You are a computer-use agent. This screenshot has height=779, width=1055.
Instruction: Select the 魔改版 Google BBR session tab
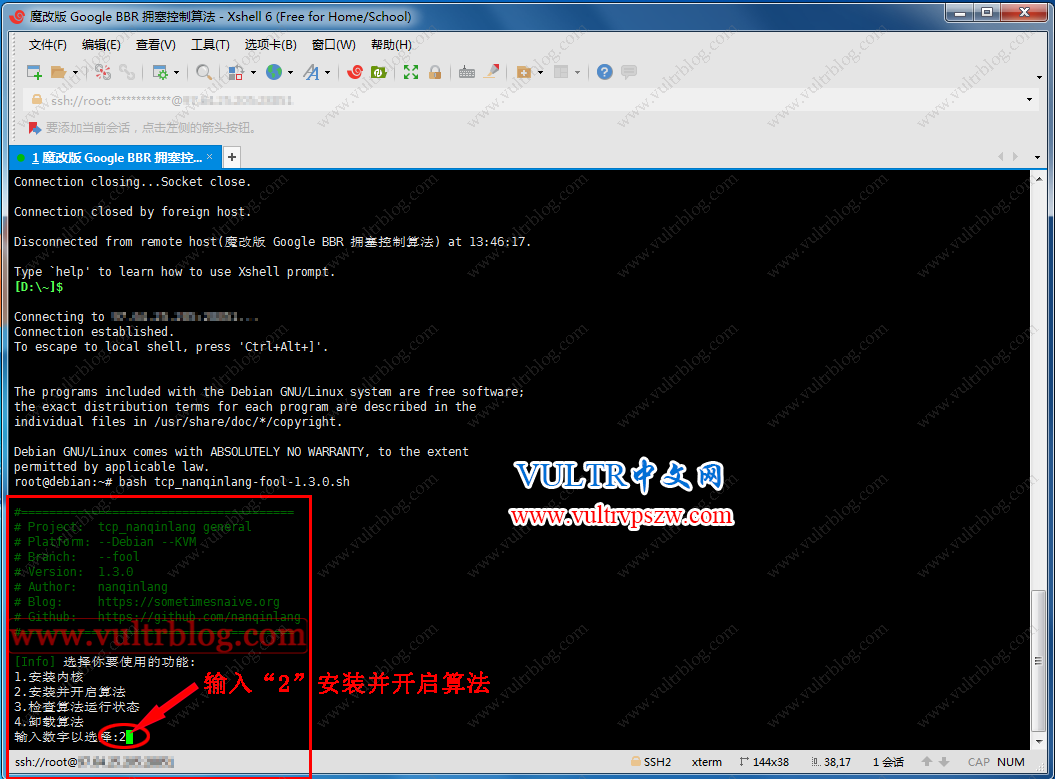pyautogui.click(x=116, y=157)
